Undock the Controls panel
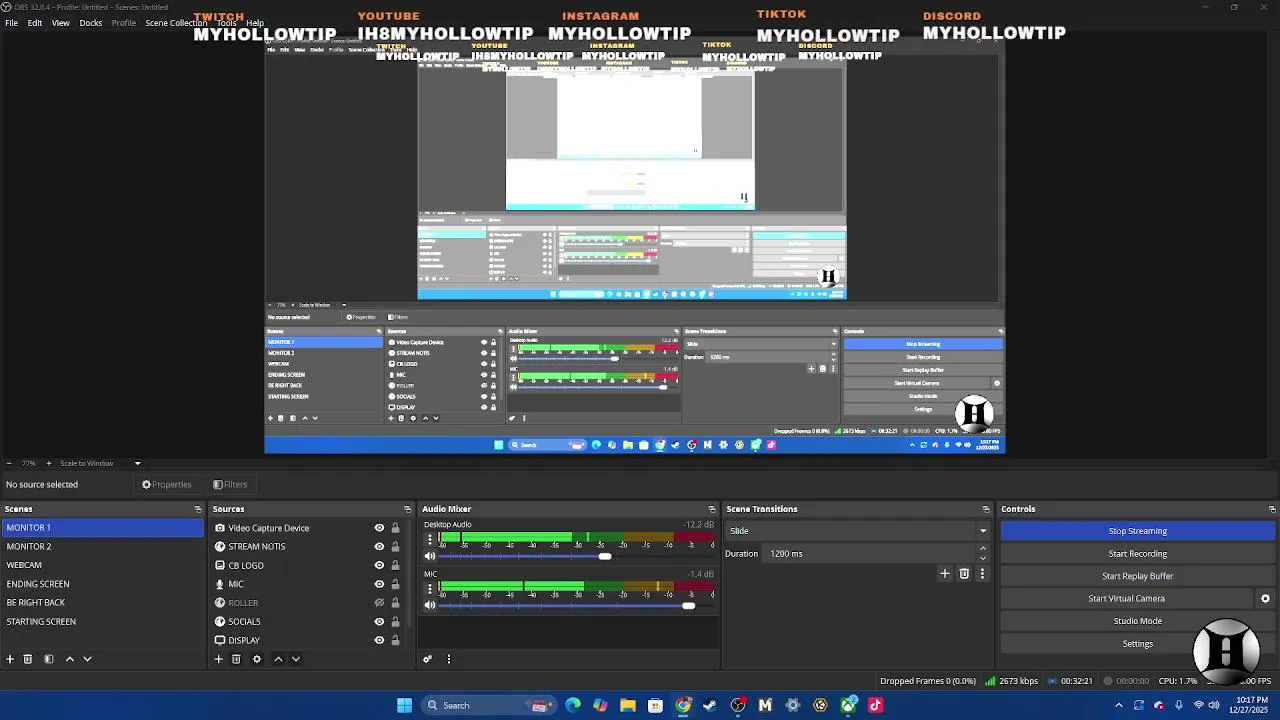Image resolution: width=1280 pixels, height=720 pixels. (x=1272, y=509)
